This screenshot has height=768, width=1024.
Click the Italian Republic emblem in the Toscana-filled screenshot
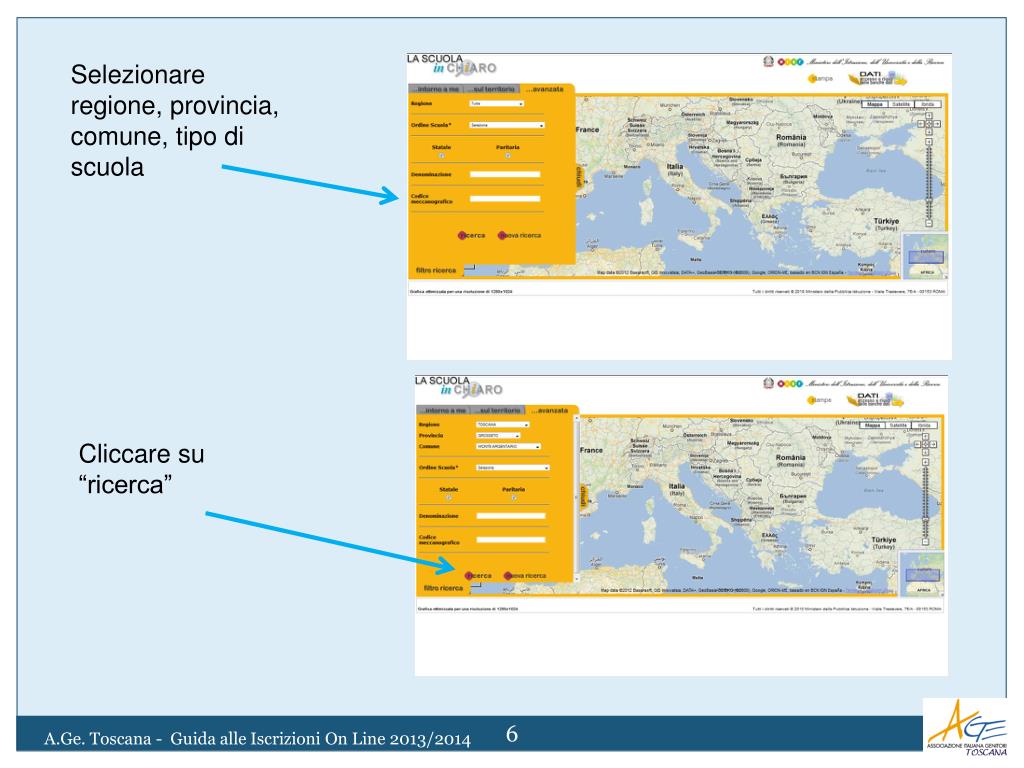769,383
